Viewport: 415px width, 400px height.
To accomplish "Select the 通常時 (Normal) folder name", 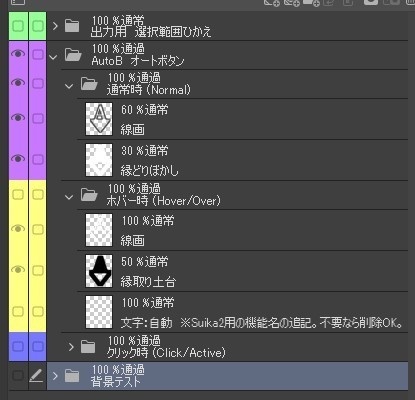I will click(149, 90).
